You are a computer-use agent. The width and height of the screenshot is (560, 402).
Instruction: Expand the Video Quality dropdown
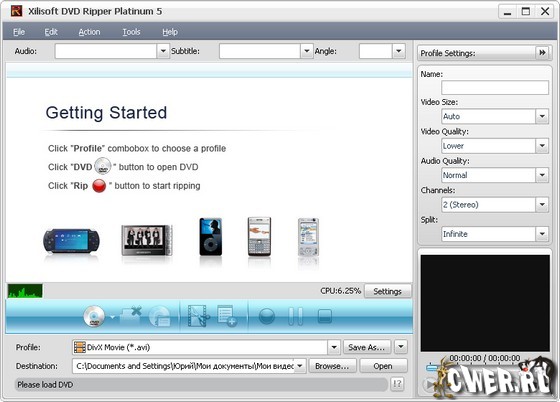pyautogui.click(x=542, y=146)
